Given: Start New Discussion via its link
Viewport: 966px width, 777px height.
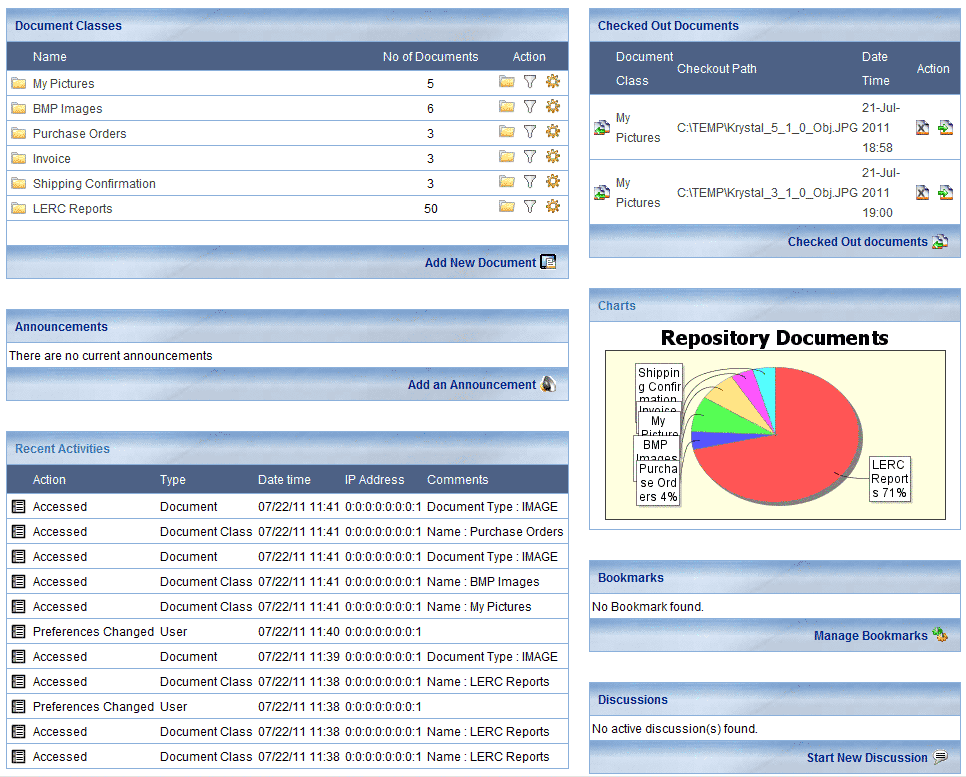Looking at the screenshot, I should tap(867, 757).
